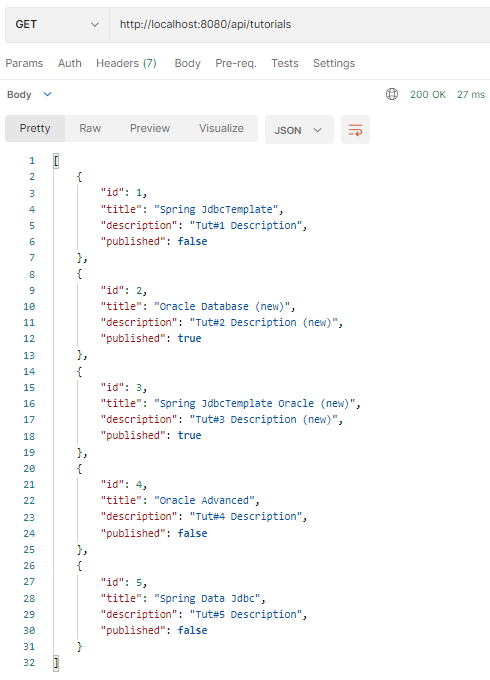Click the request URL field
The image size is (490, 680).
click(x=300, y=25)
